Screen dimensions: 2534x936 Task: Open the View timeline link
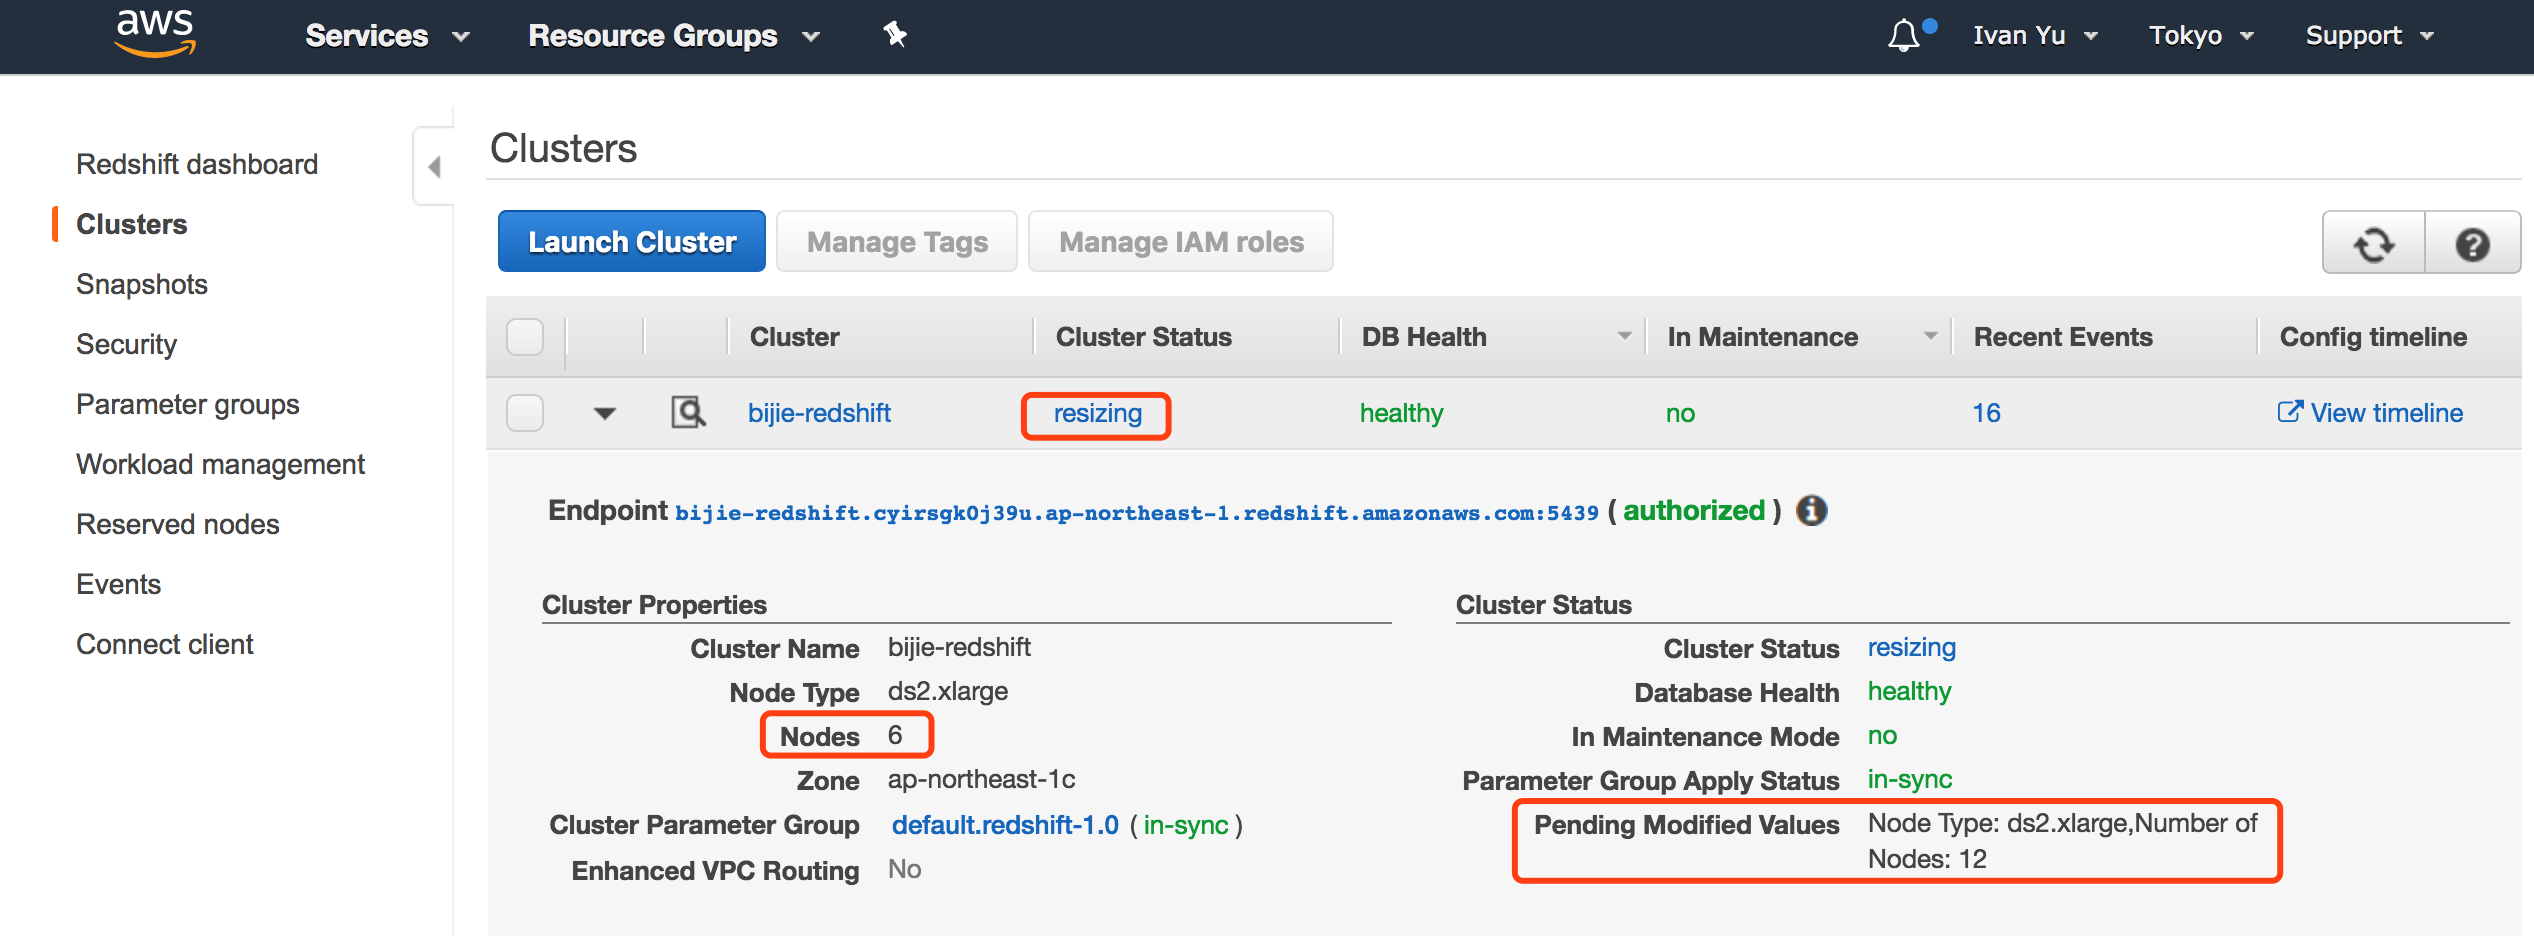pos(2387,413)
